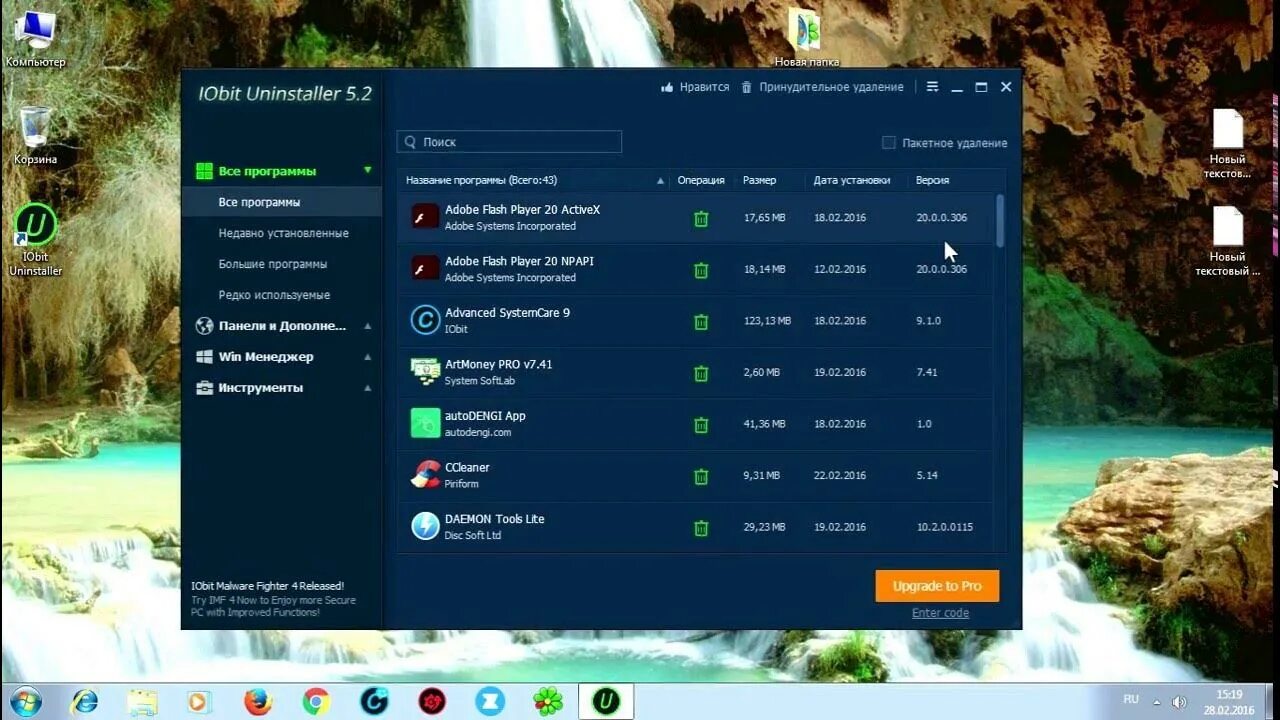The height and width of the screenshot is (720, 1280).
Task: Click size 41,36 MB of autoDENGI App
Action: [x=765, y=424]
